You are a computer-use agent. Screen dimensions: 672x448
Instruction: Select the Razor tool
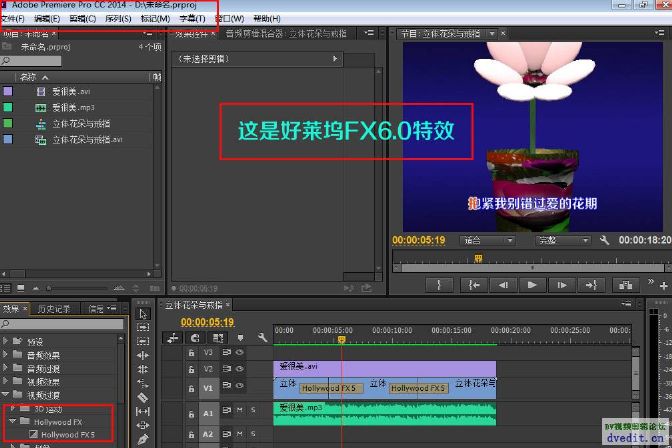[x=143, y=398]
